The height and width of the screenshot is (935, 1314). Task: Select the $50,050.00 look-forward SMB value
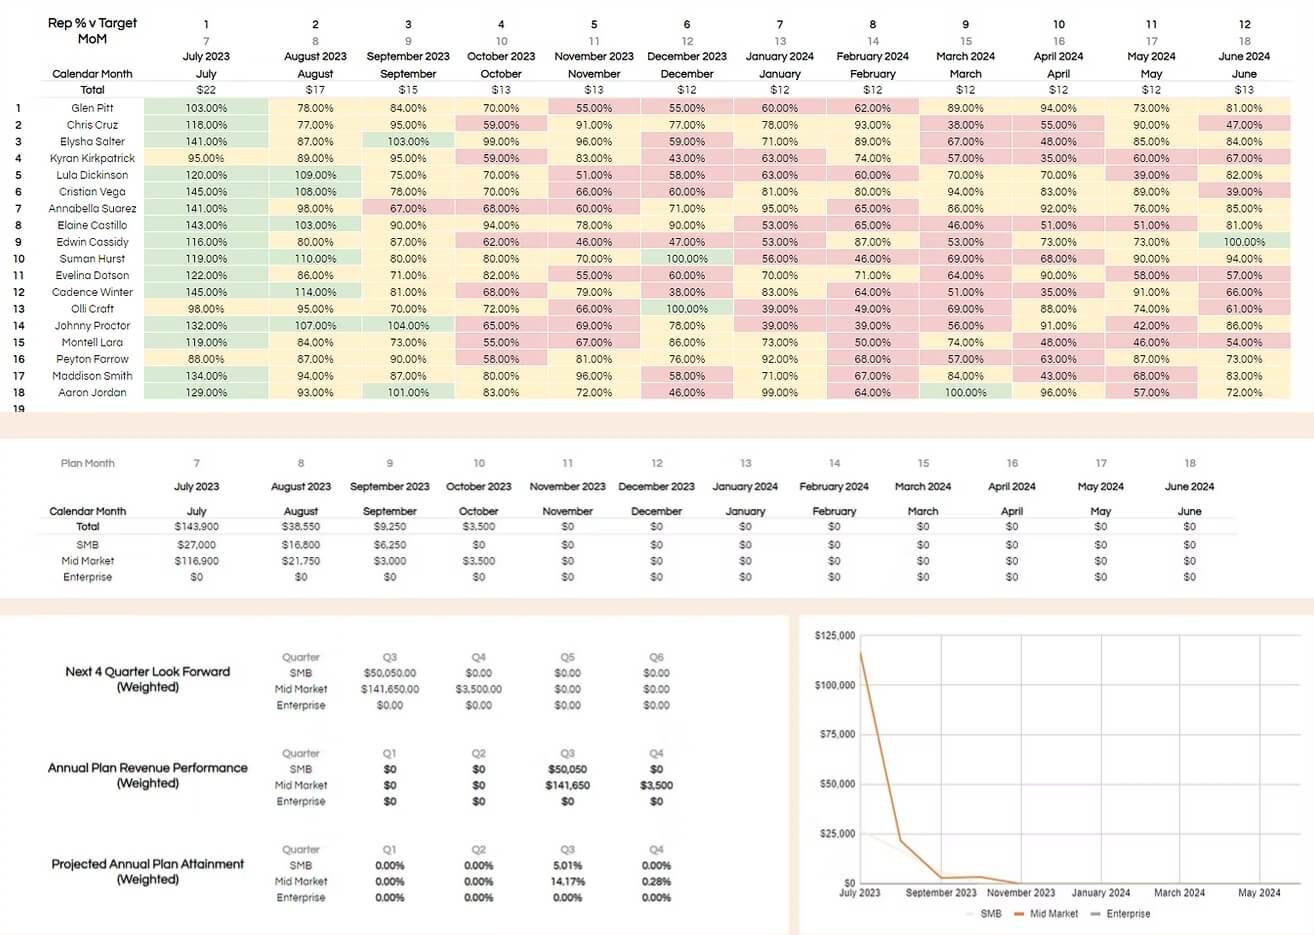[390, 673]
